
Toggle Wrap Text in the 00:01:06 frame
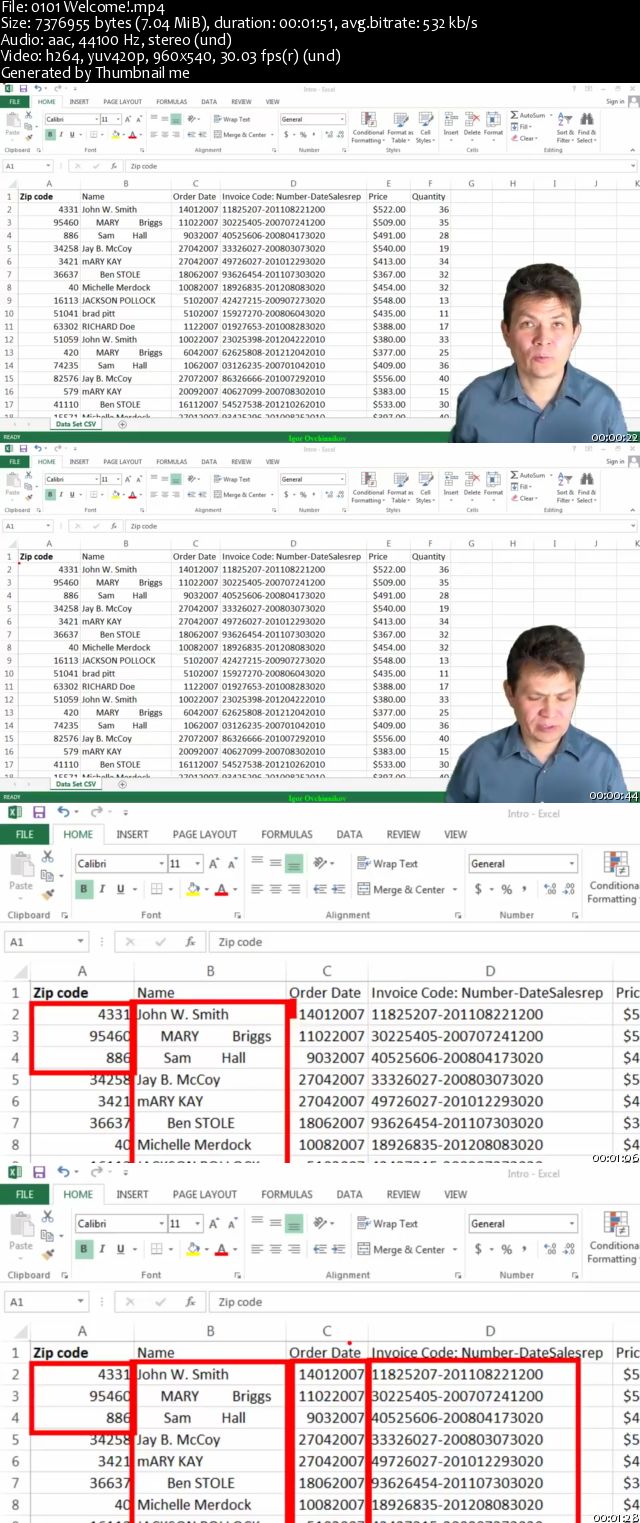pos(387,863)
